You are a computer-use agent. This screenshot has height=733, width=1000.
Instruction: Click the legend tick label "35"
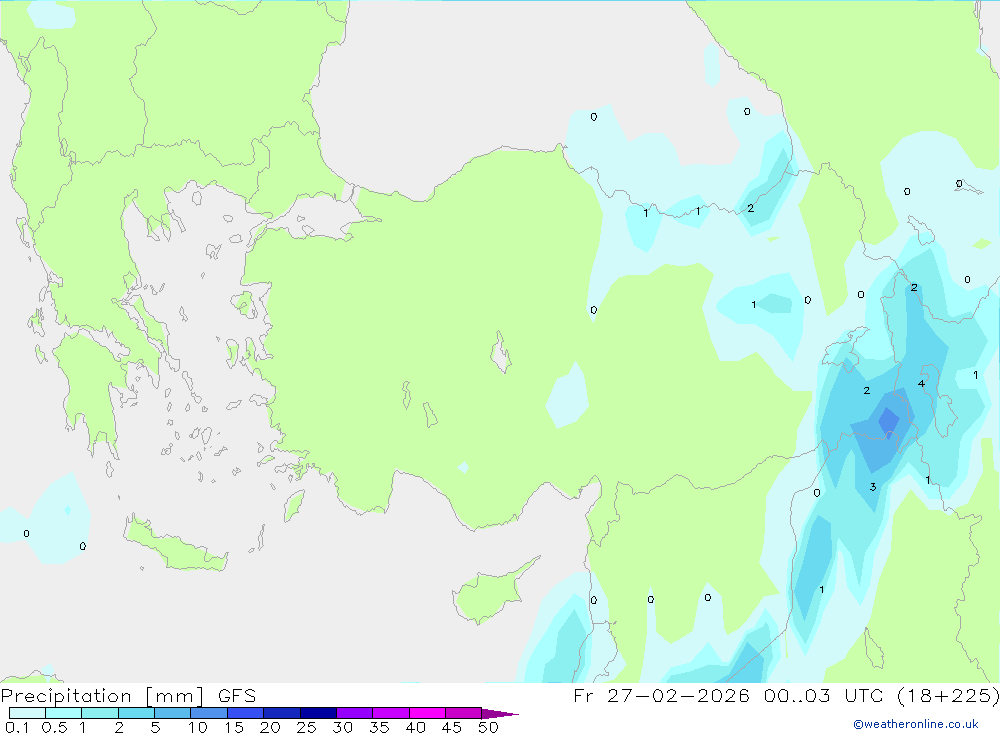tap(379, 727)
